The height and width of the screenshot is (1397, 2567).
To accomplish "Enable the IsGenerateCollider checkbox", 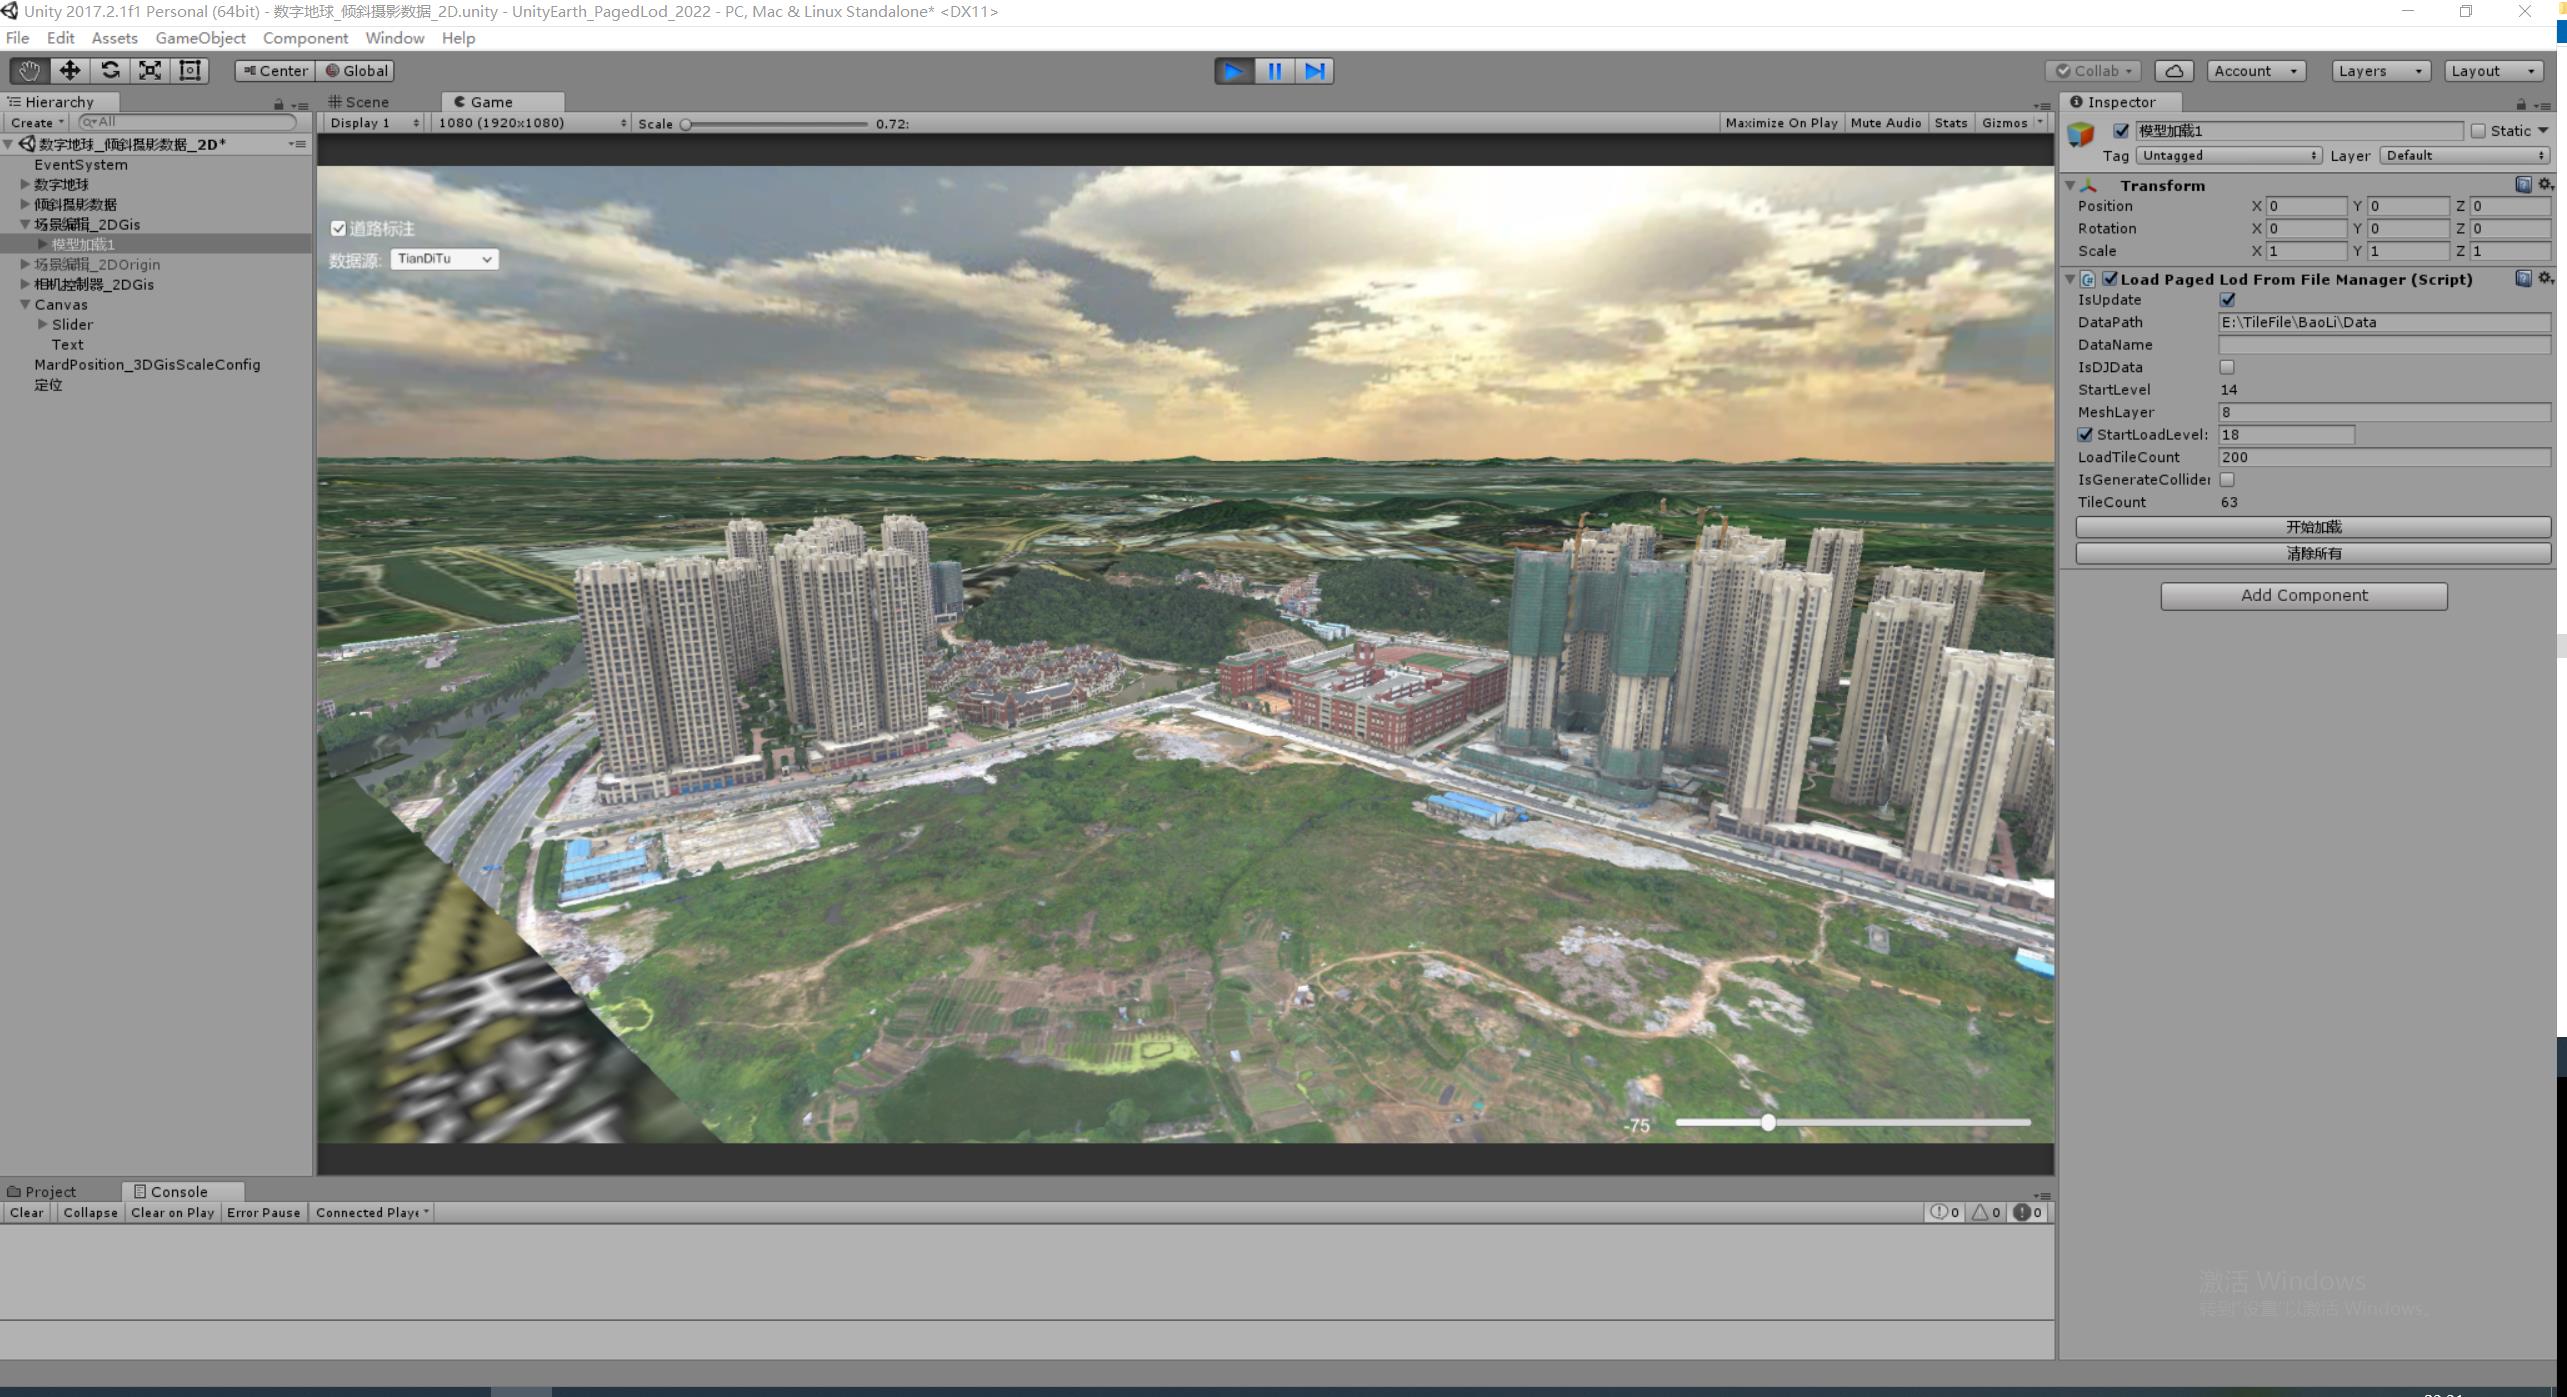I will click(x=2227, y=480).
